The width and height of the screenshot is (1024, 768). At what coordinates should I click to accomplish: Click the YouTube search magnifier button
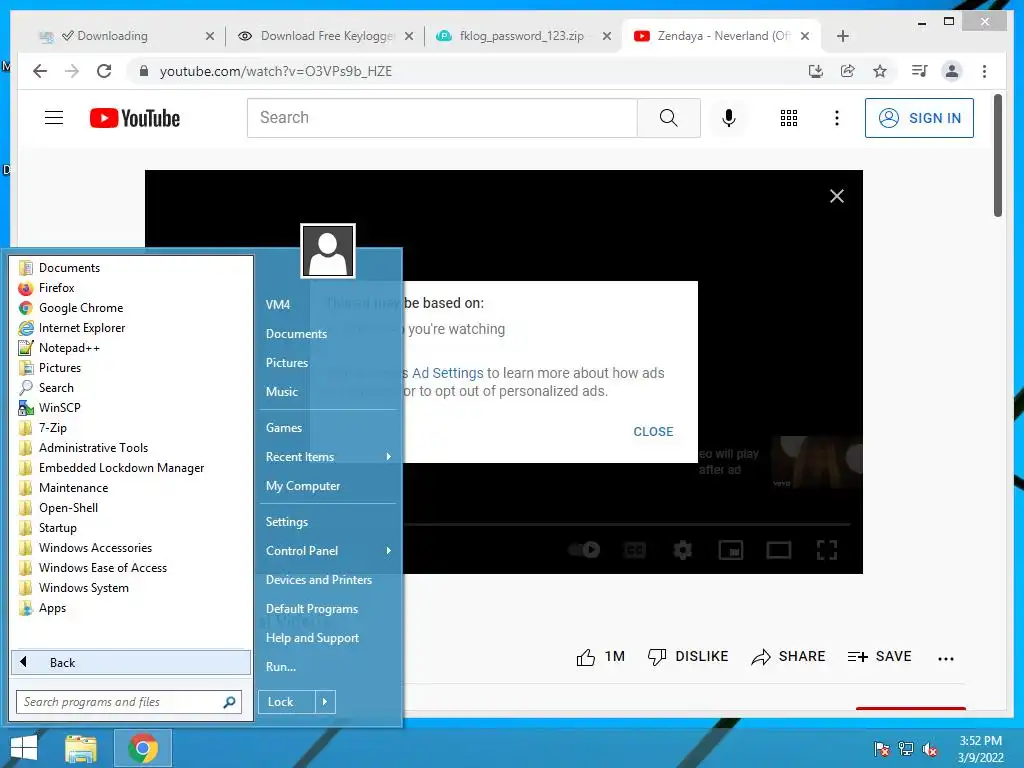click(669, 118)
